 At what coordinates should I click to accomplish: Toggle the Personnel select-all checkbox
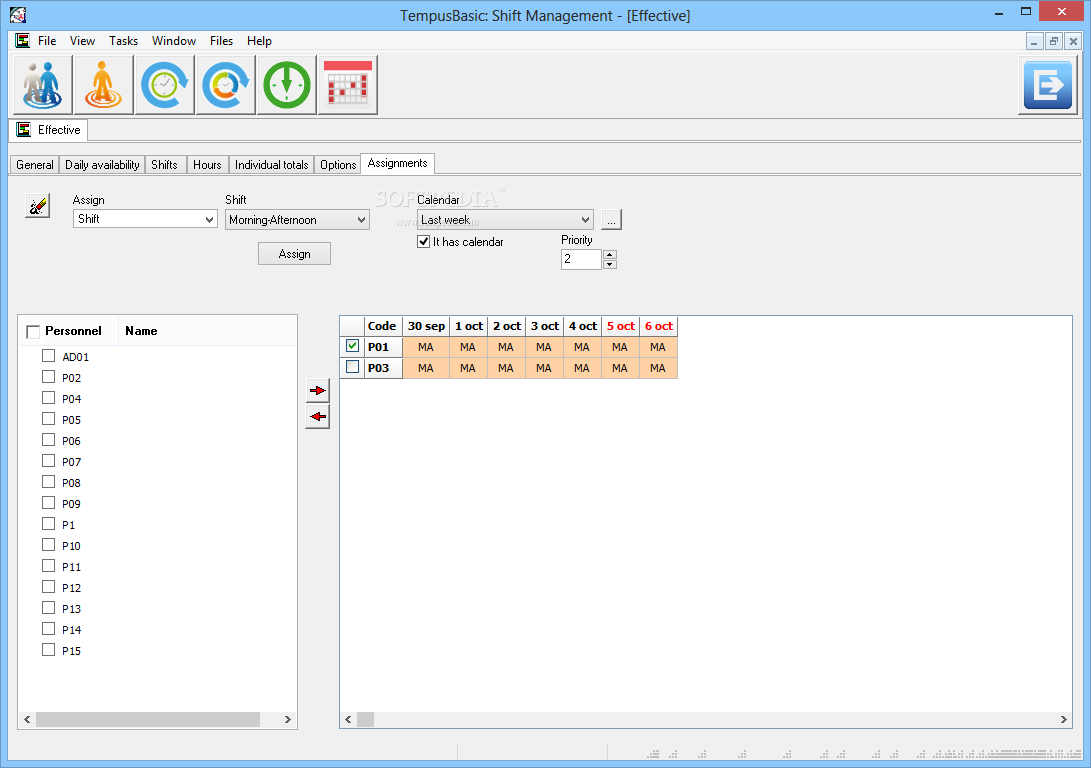33,331
